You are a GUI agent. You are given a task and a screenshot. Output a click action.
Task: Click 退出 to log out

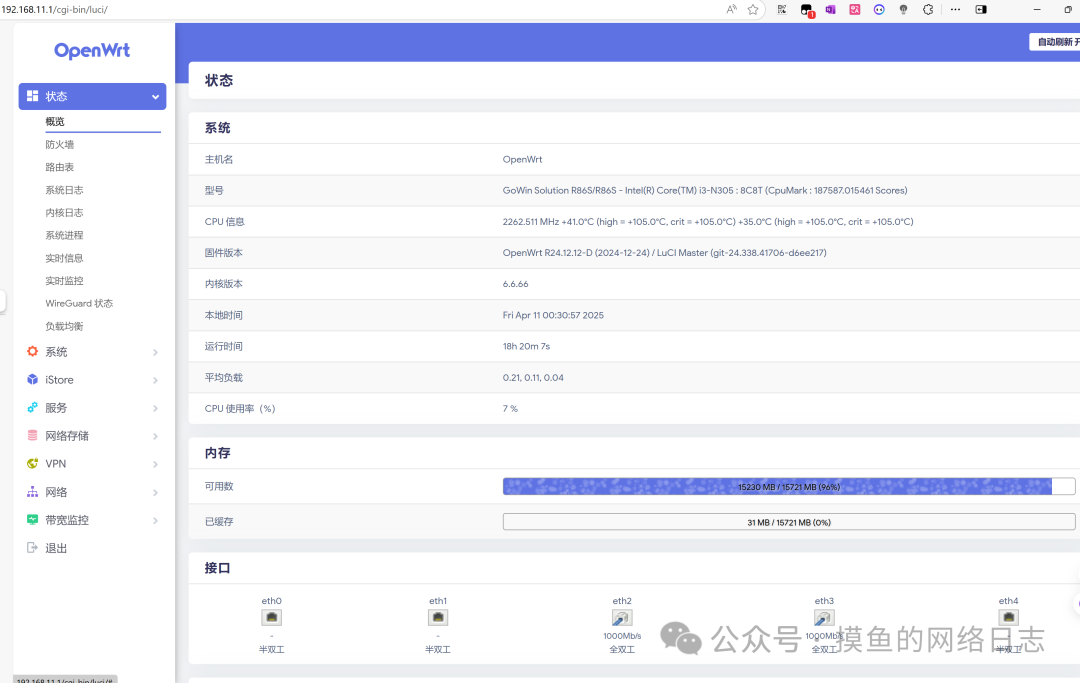56,548
